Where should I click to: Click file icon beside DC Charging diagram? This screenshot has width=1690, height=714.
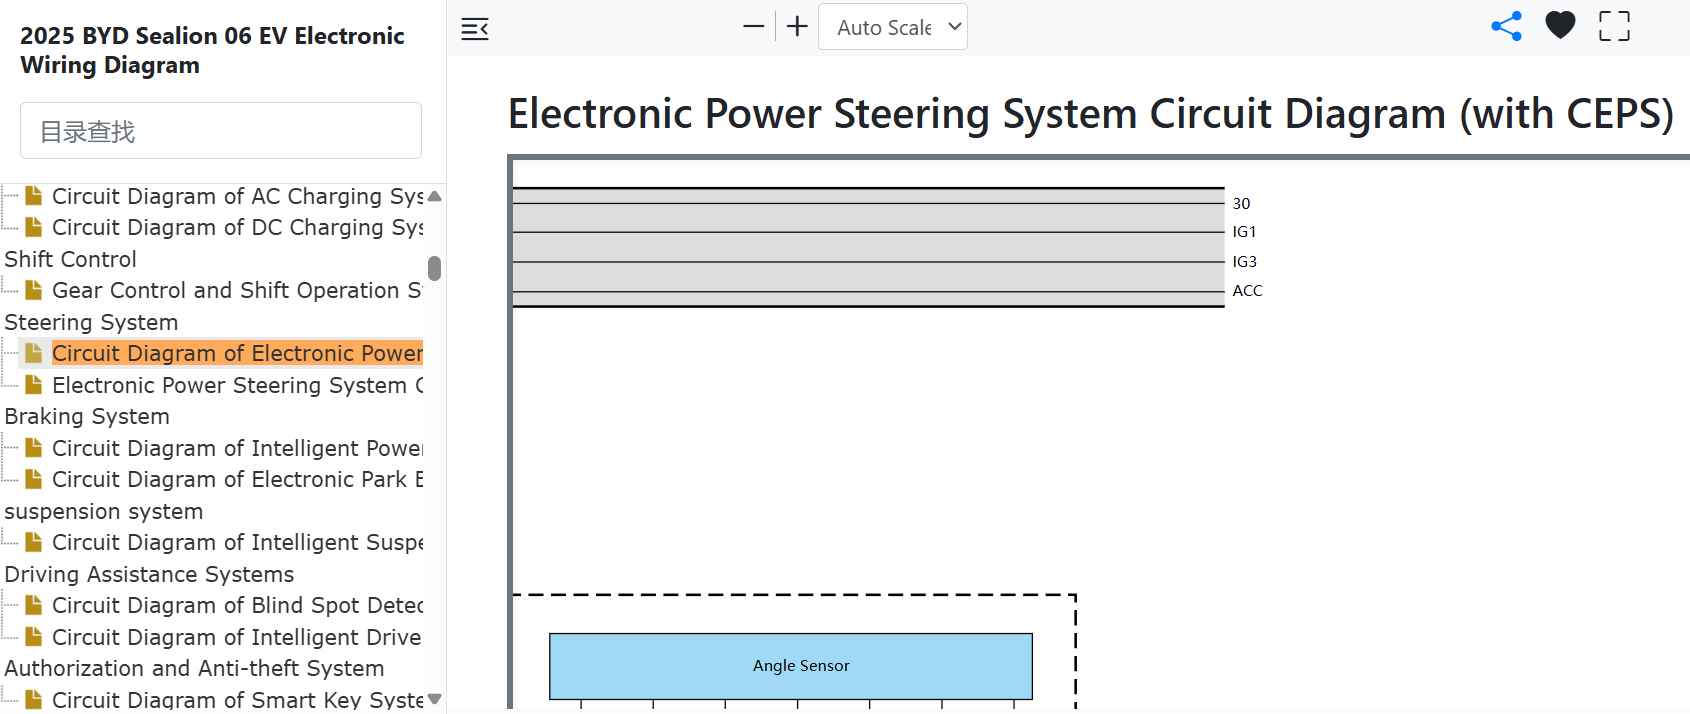coord(34,227)
